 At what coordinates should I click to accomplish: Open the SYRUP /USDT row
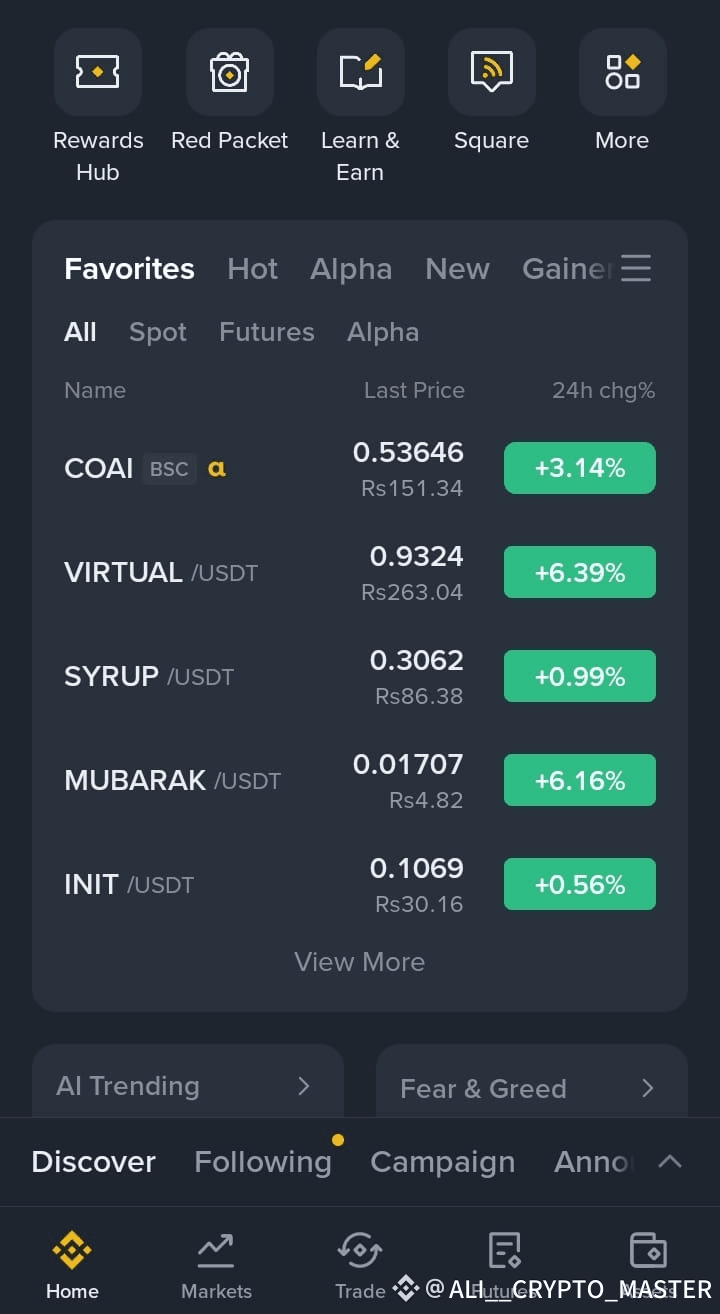tap(360, 676)
